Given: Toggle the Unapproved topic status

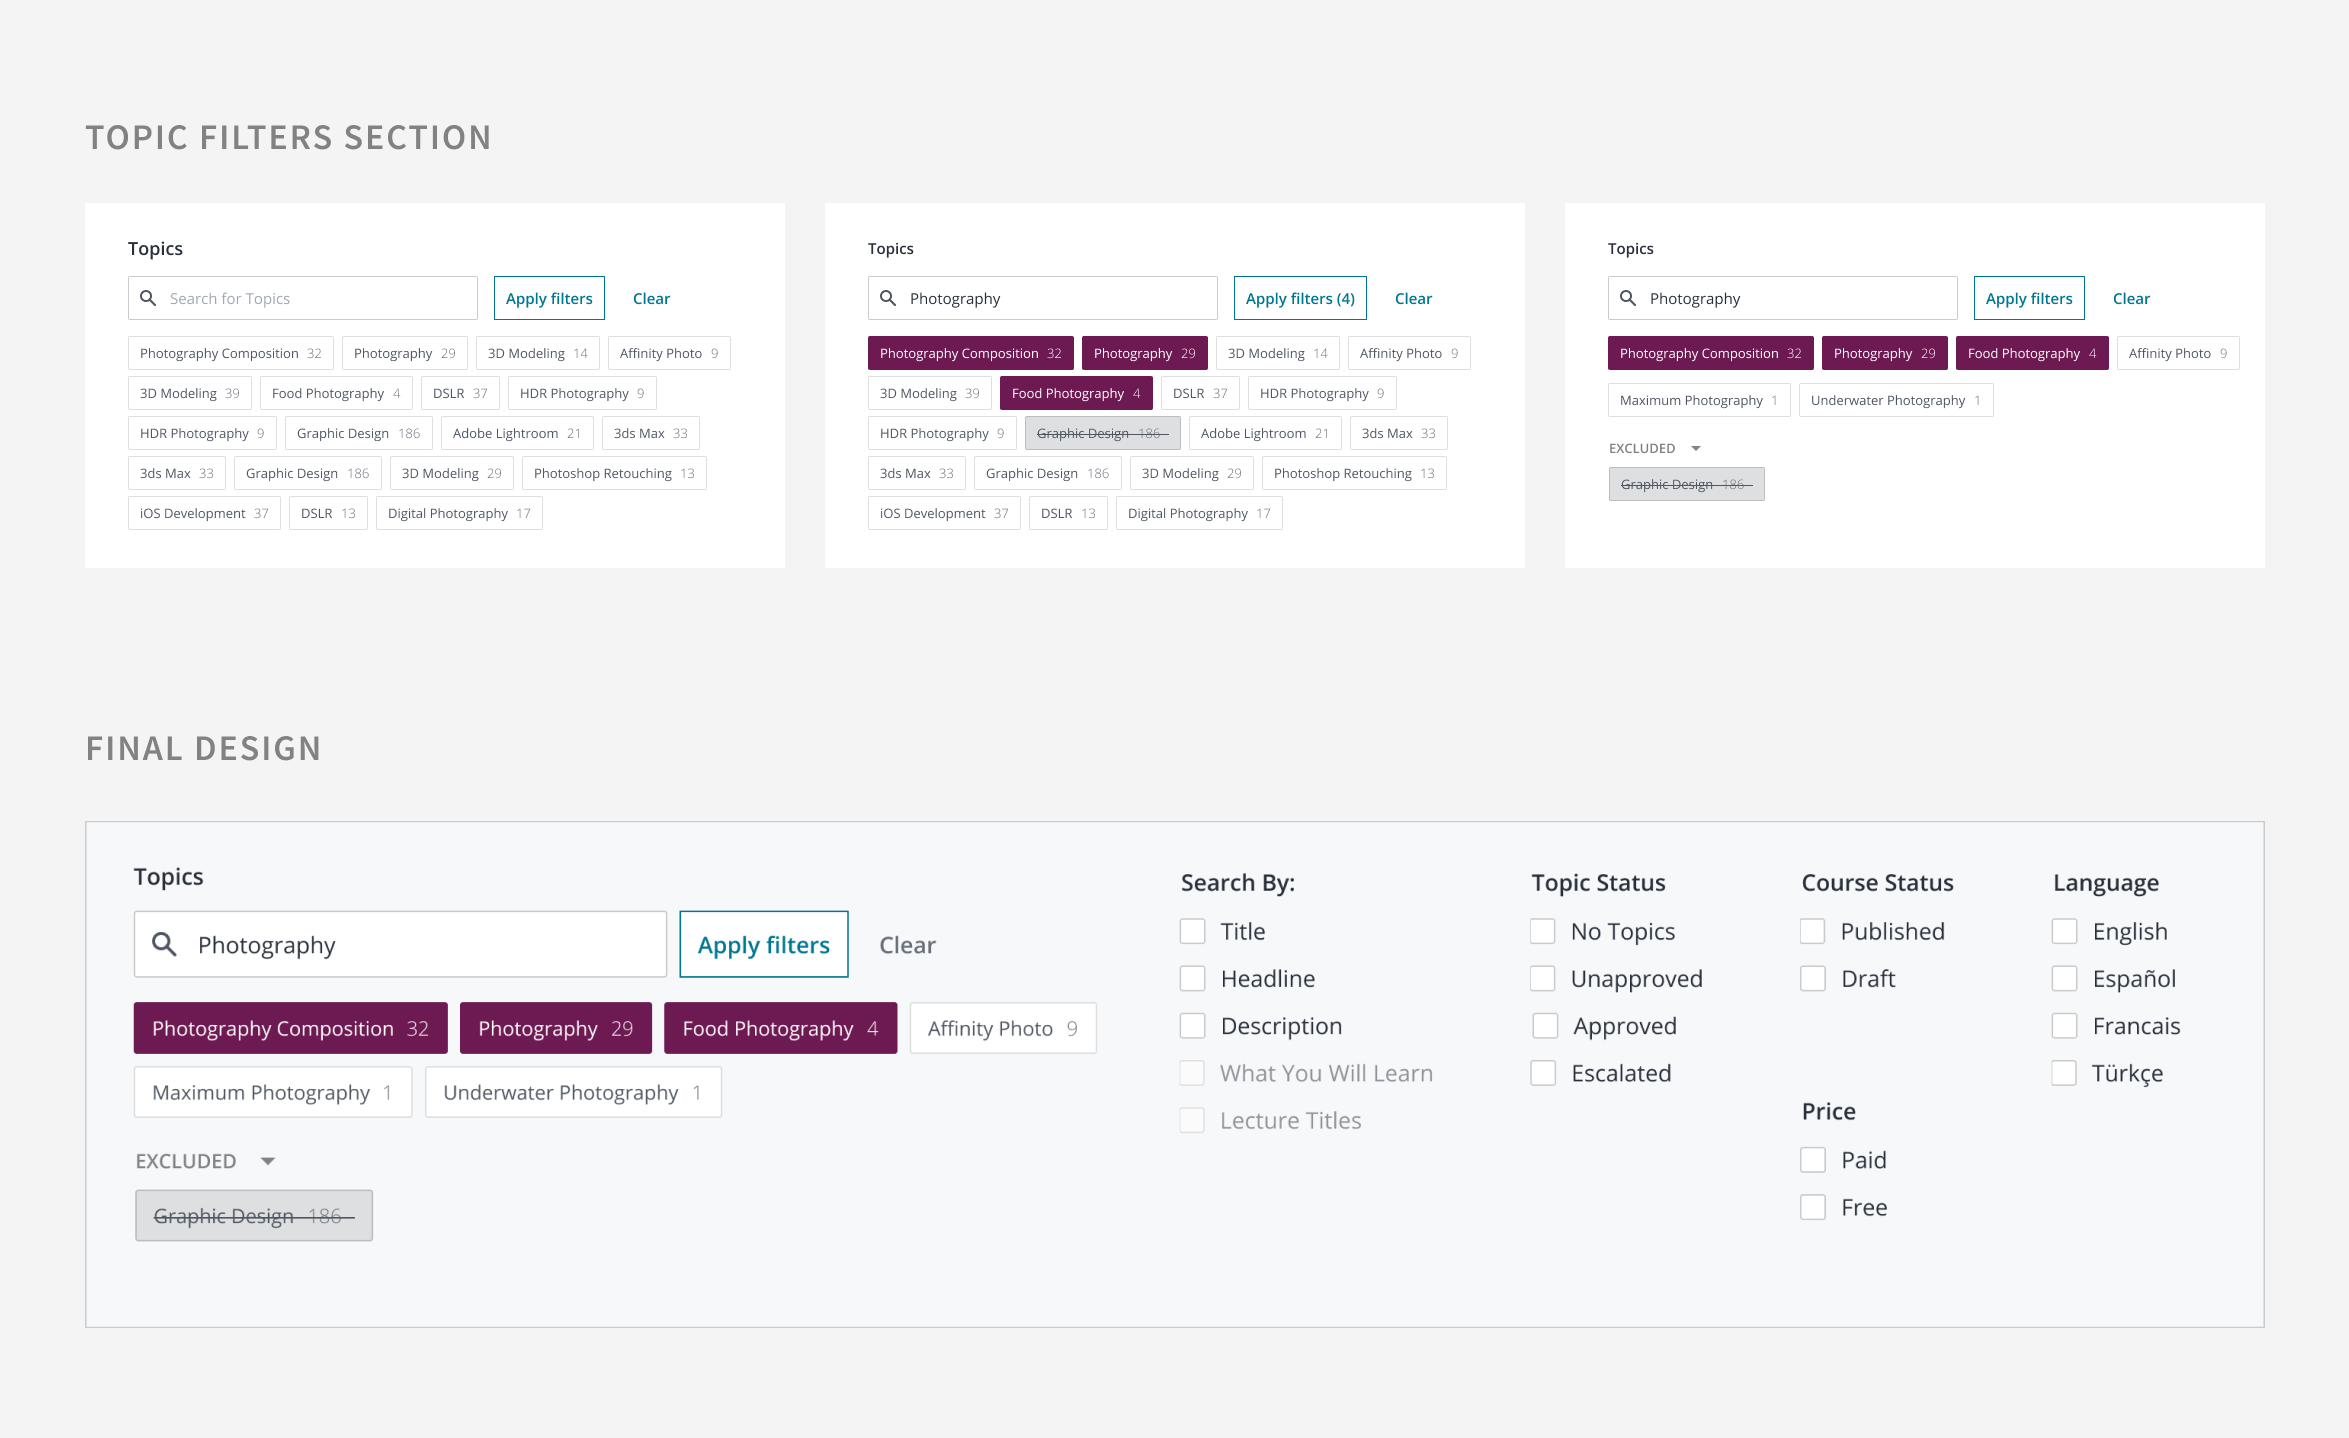Looking at the screenshot, I should pos(1543,978).
